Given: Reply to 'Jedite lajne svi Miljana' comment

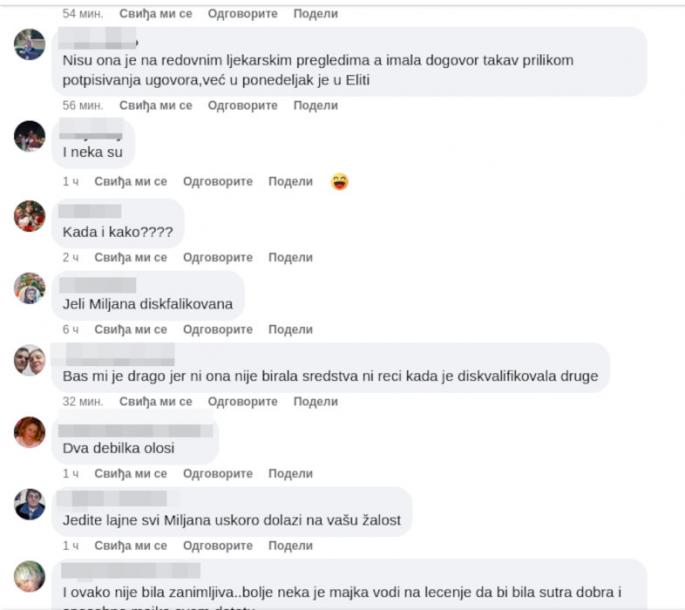Looking at the screenshot, I should point(218,546).
